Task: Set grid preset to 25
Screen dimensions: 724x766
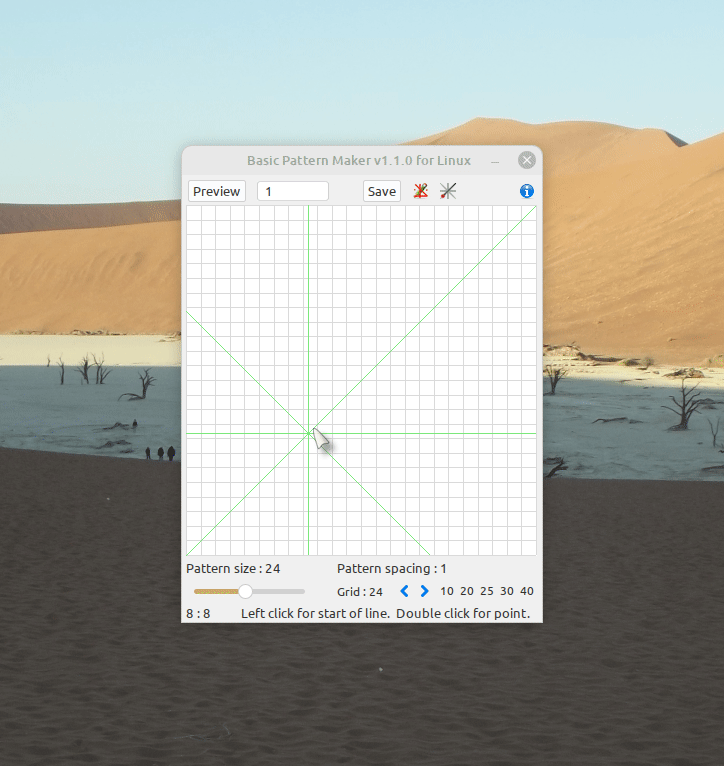Action: tap(487, 592)
